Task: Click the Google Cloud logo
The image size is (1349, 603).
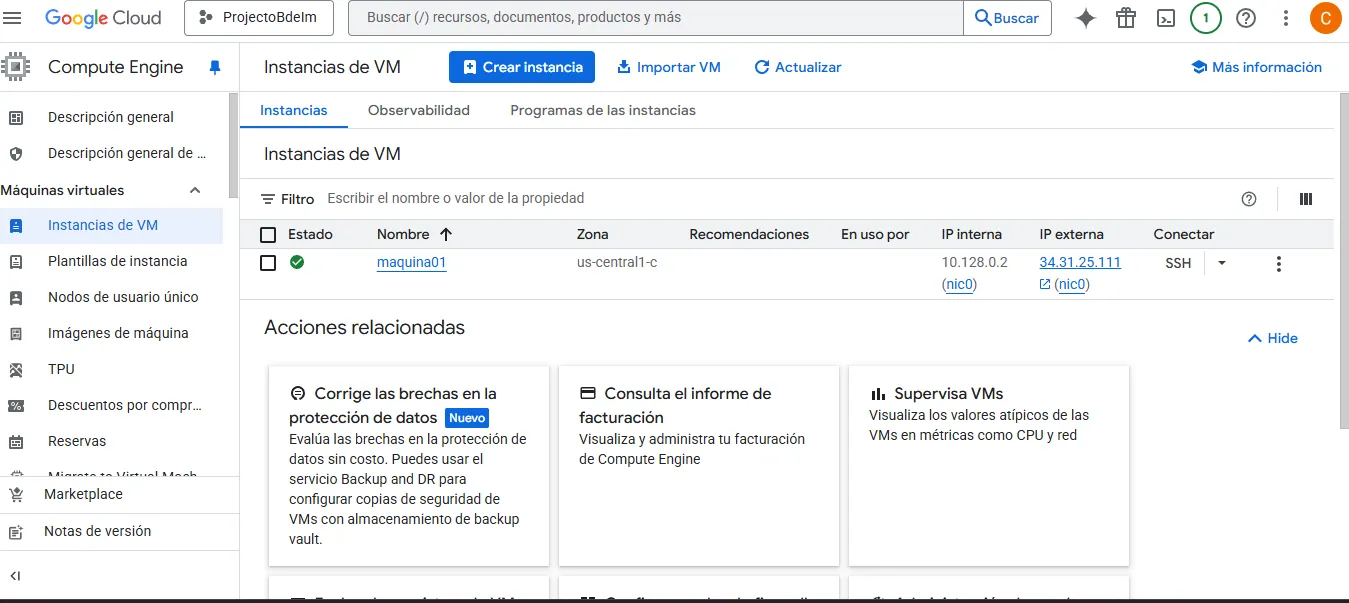Action: 104,18
